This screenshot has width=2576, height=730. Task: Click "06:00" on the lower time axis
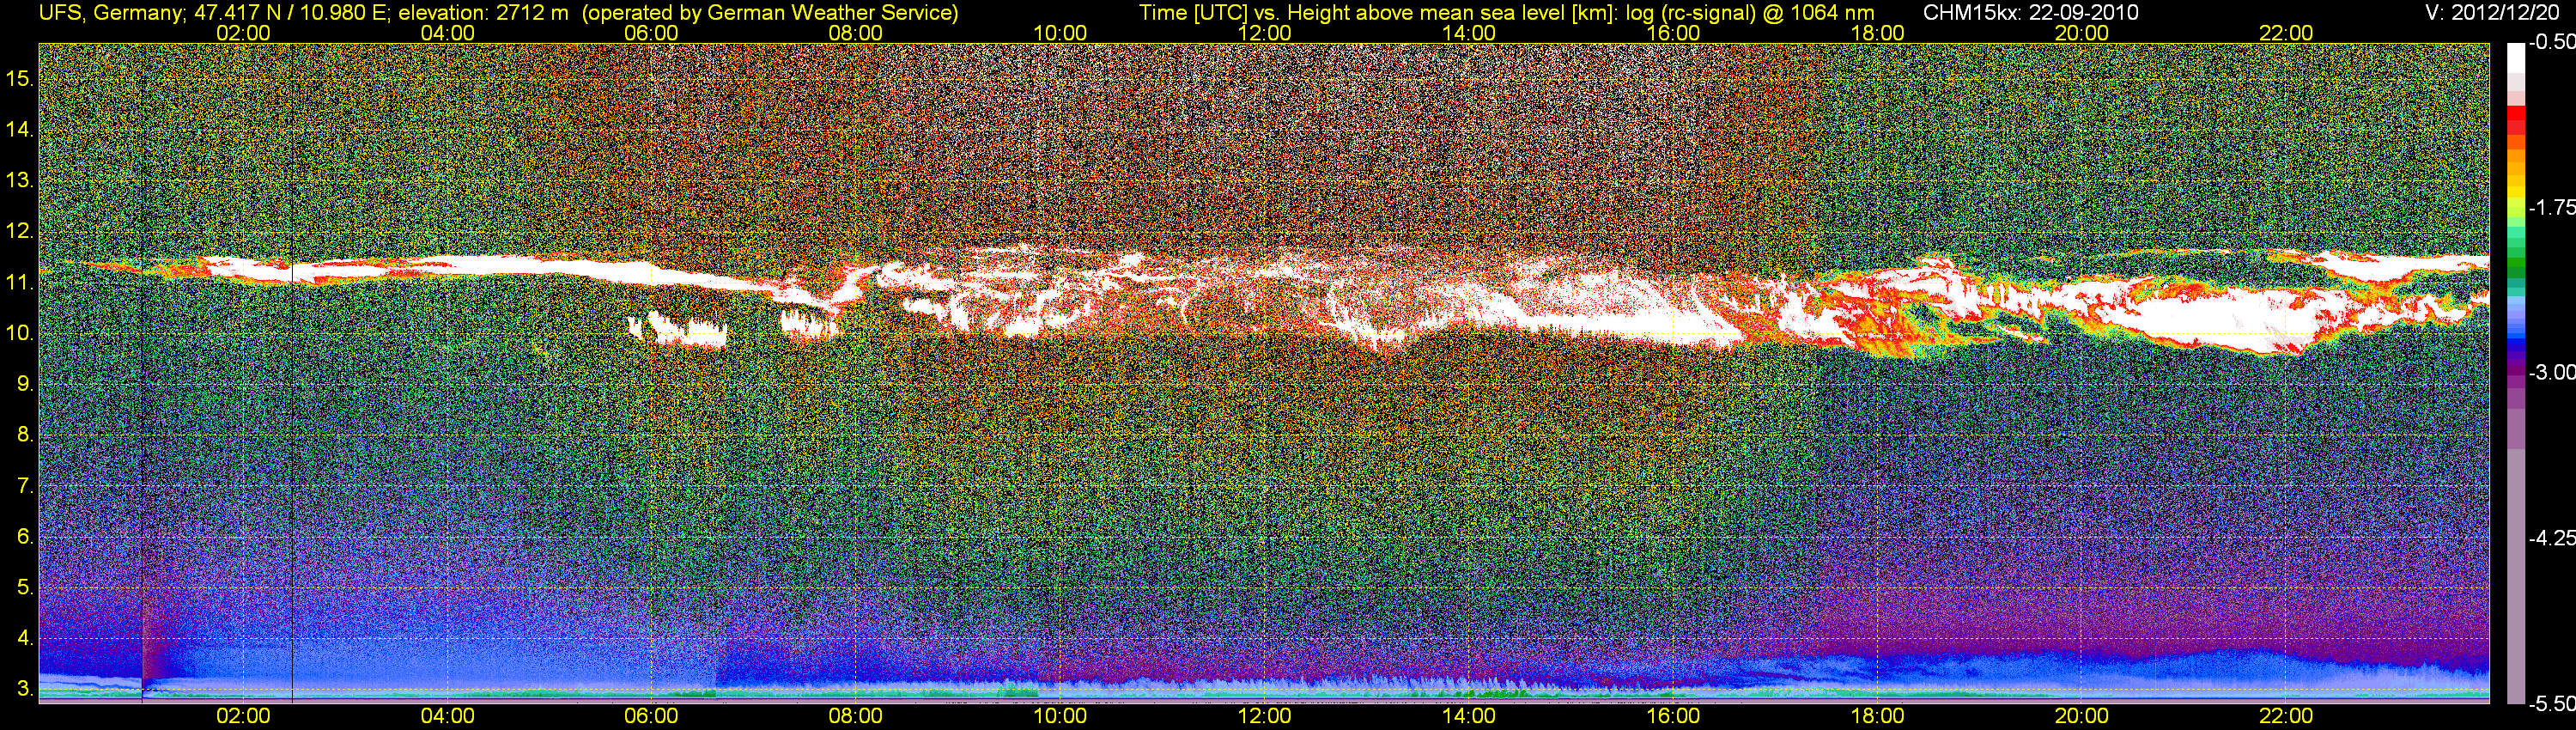[651, 716]
